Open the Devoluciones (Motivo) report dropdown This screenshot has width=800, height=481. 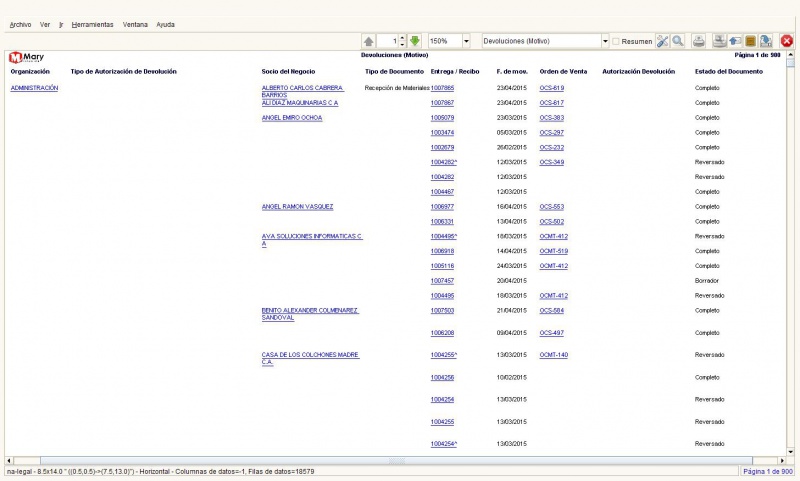tap(605, 41)
